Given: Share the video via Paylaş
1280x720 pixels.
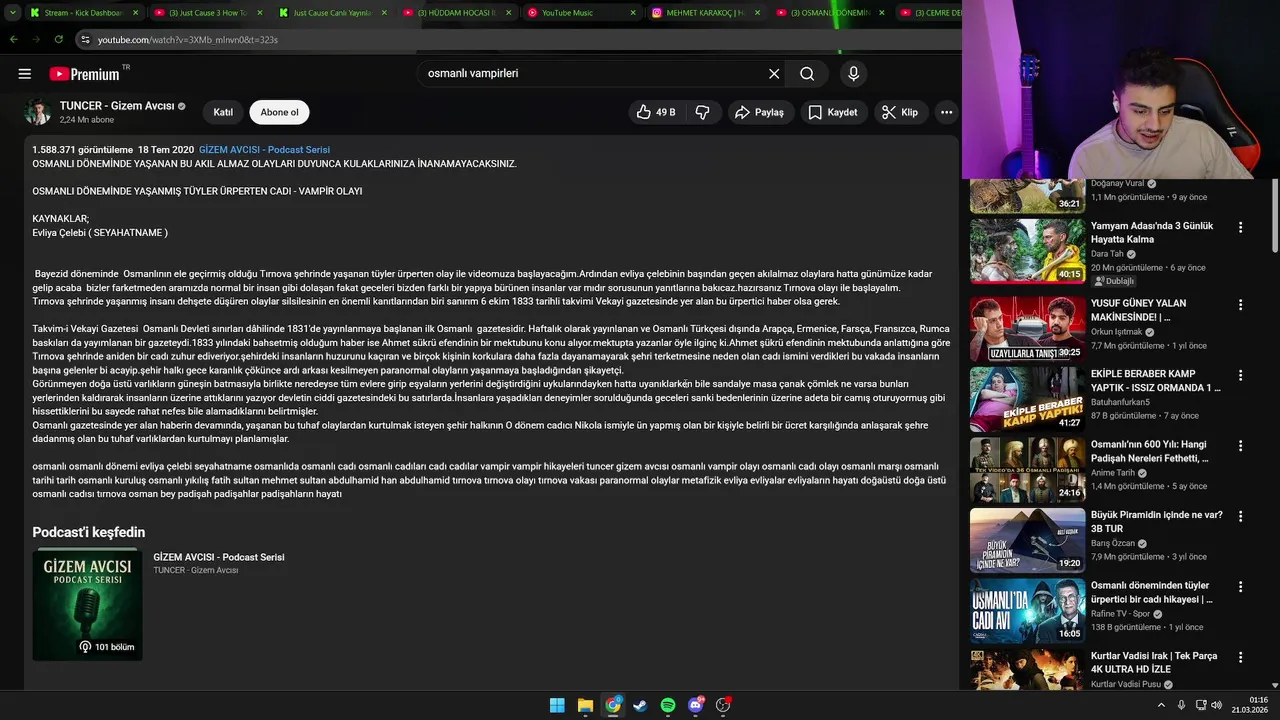Looking at the screenshot, I should [761, 112].
